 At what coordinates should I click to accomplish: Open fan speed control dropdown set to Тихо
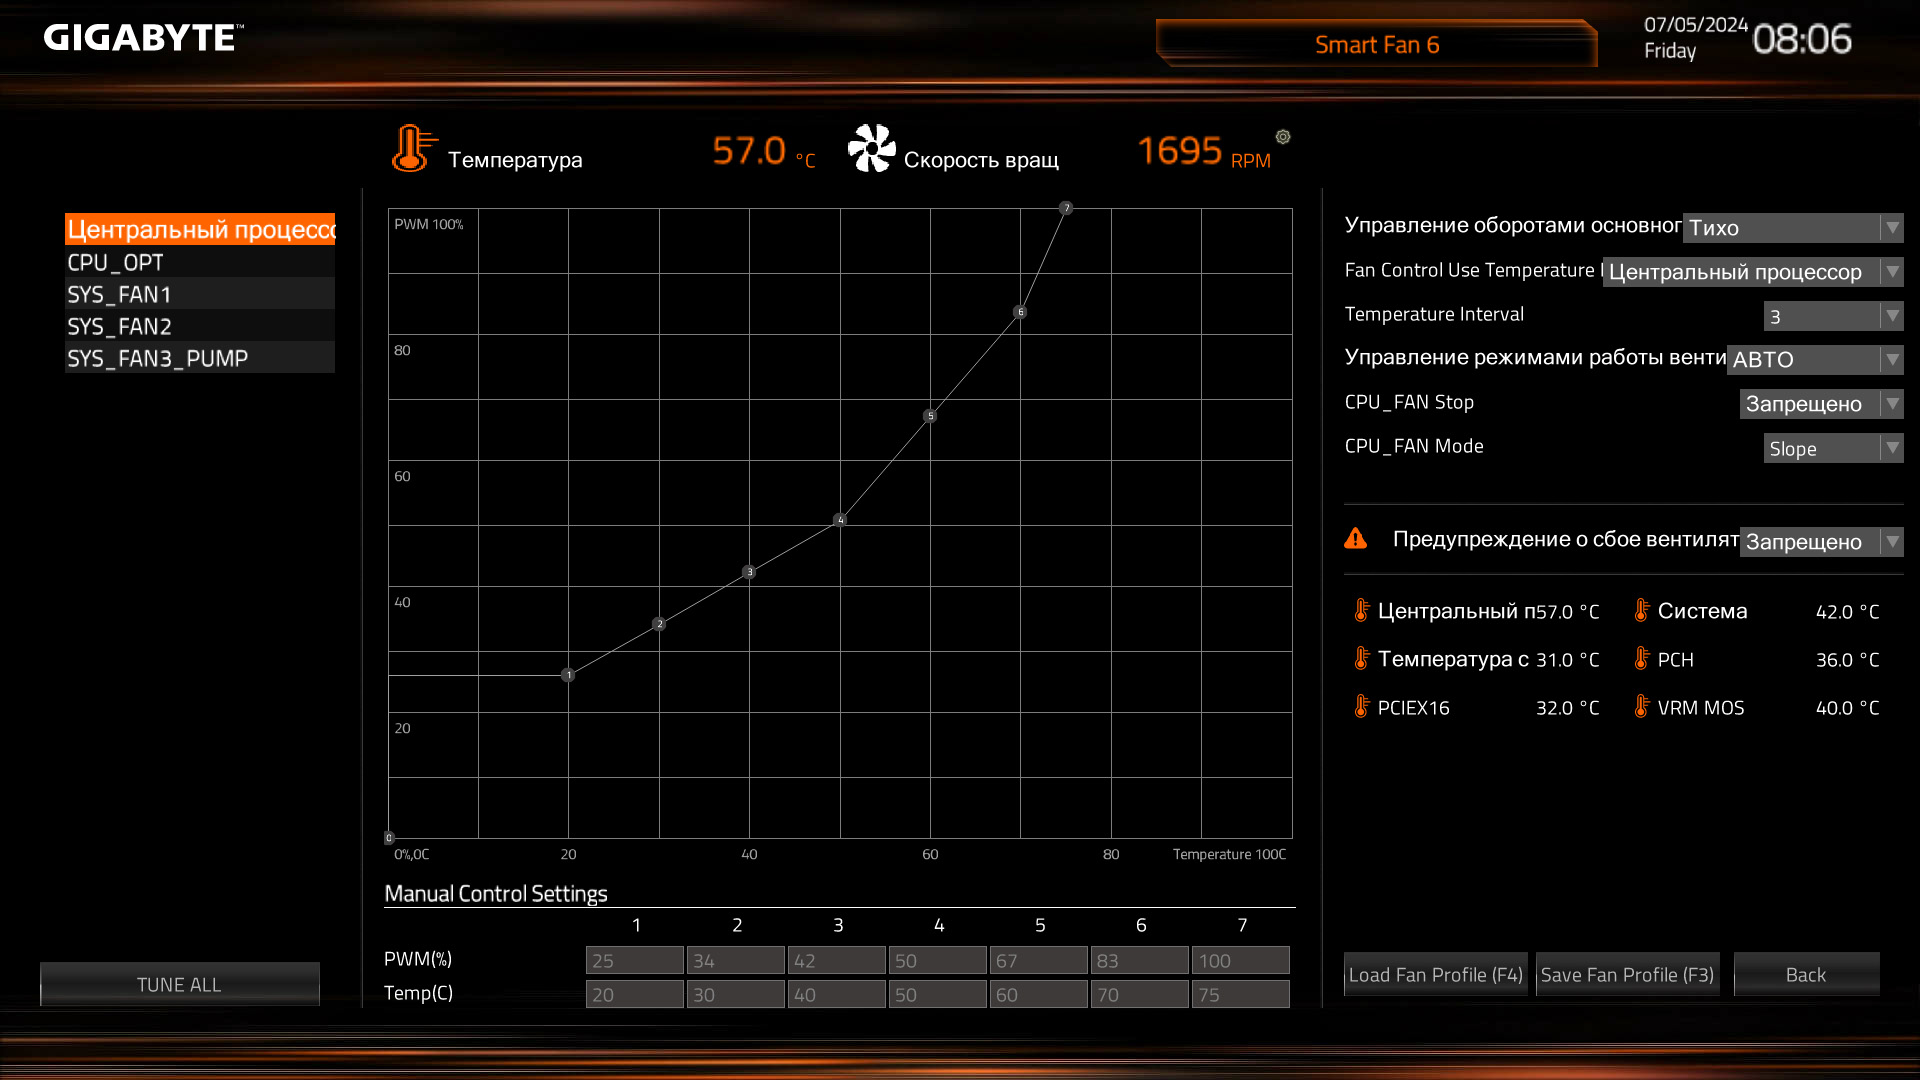pyautogui.click(x=1792, y=228)
